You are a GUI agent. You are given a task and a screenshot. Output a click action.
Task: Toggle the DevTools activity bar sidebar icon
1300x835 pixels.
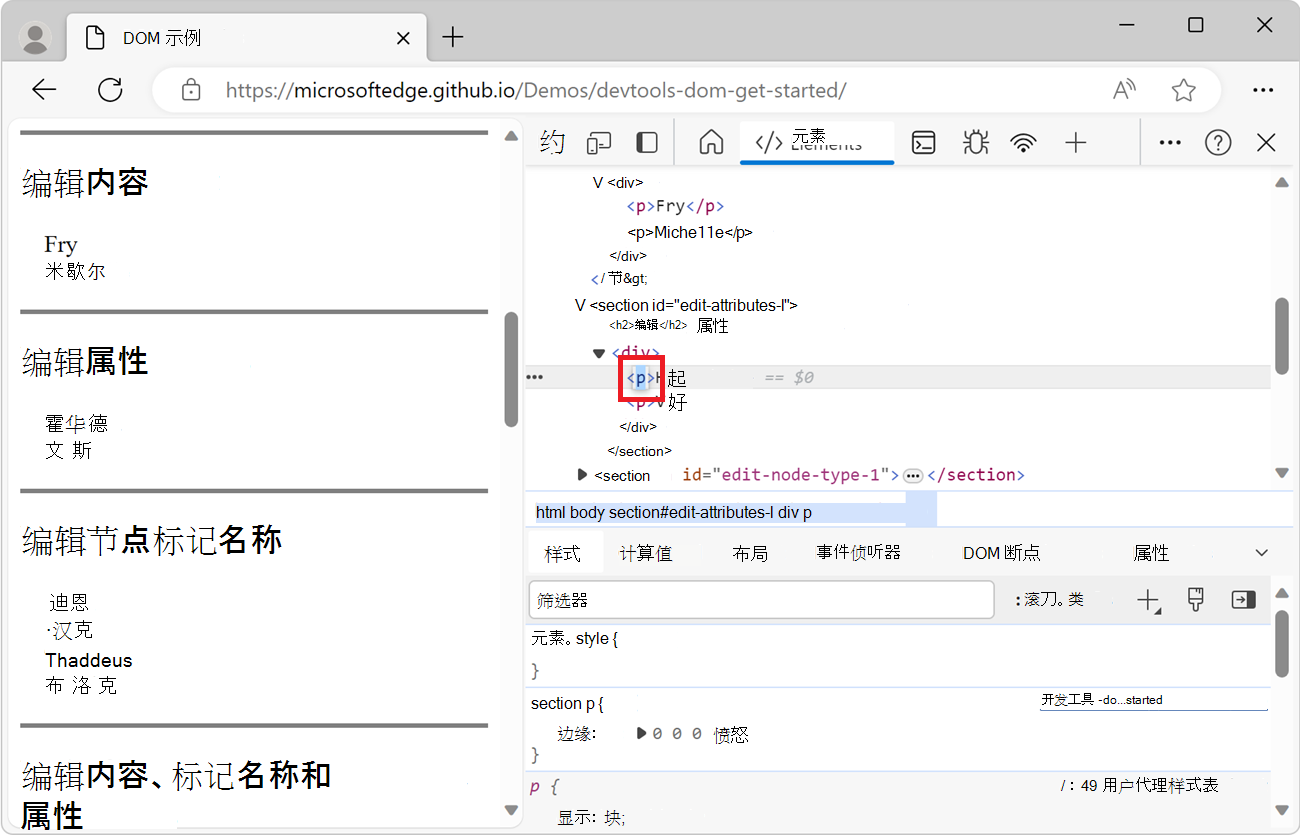click(647, 143)
